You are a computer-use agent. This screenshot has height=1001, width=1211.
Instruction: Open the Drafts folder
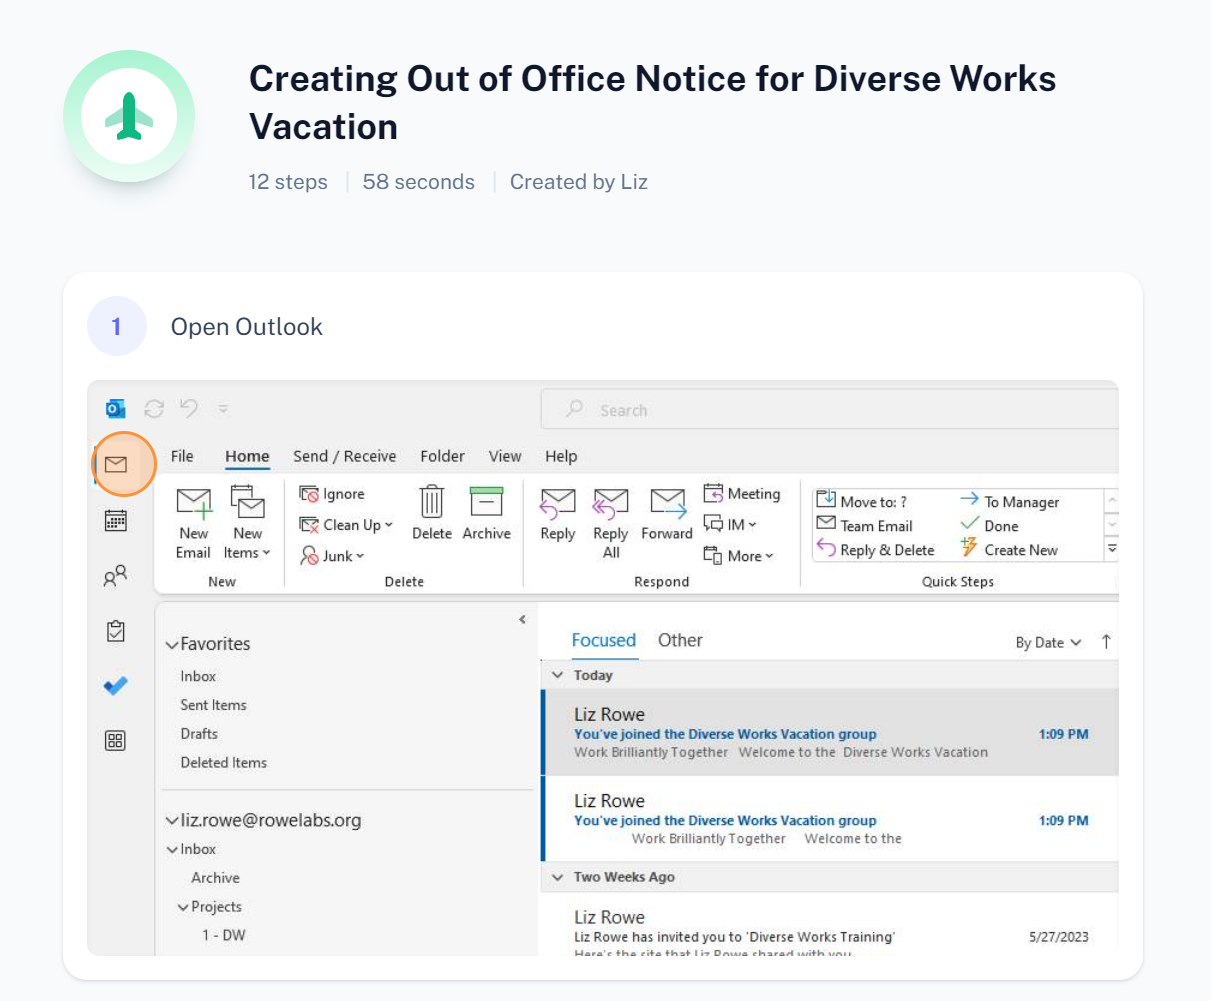[199, 734]
